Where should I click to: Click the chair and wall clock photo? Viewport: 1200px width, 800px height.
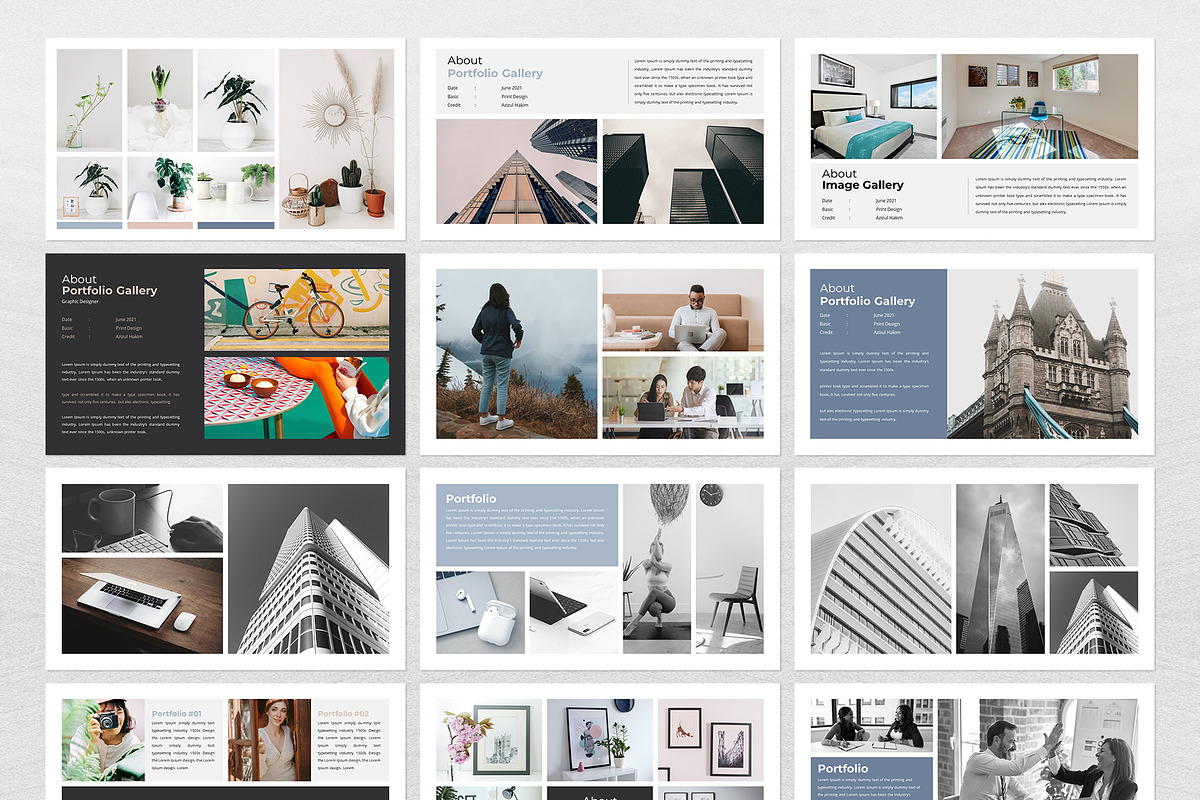click(x=730, y=569)
